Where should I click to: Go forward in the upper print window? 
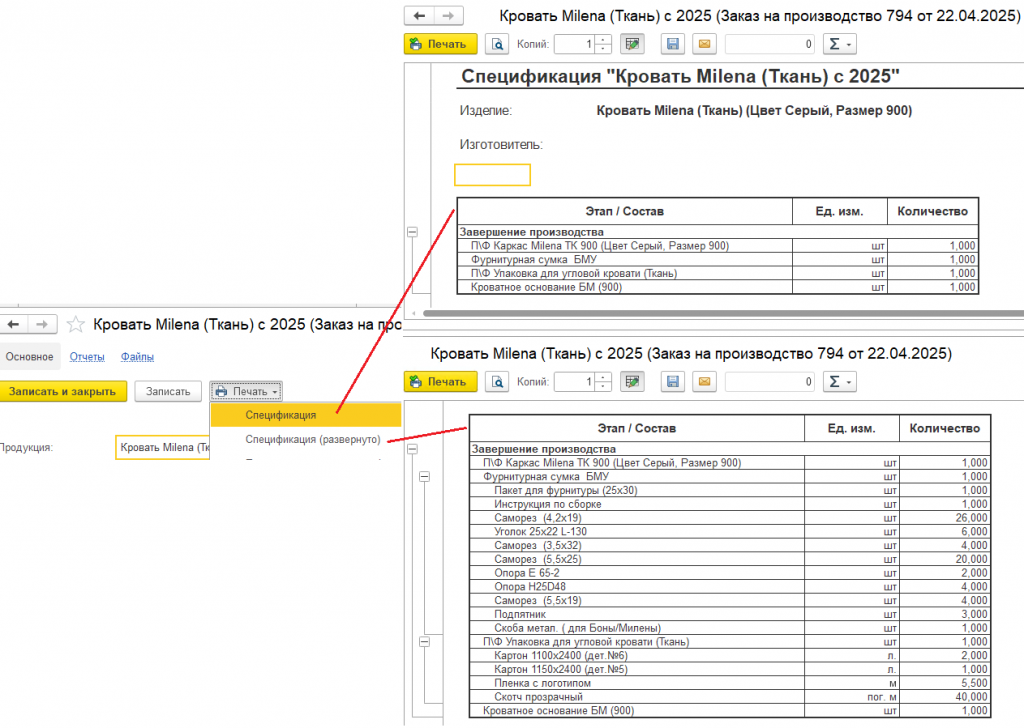click(x=449, y=16)
